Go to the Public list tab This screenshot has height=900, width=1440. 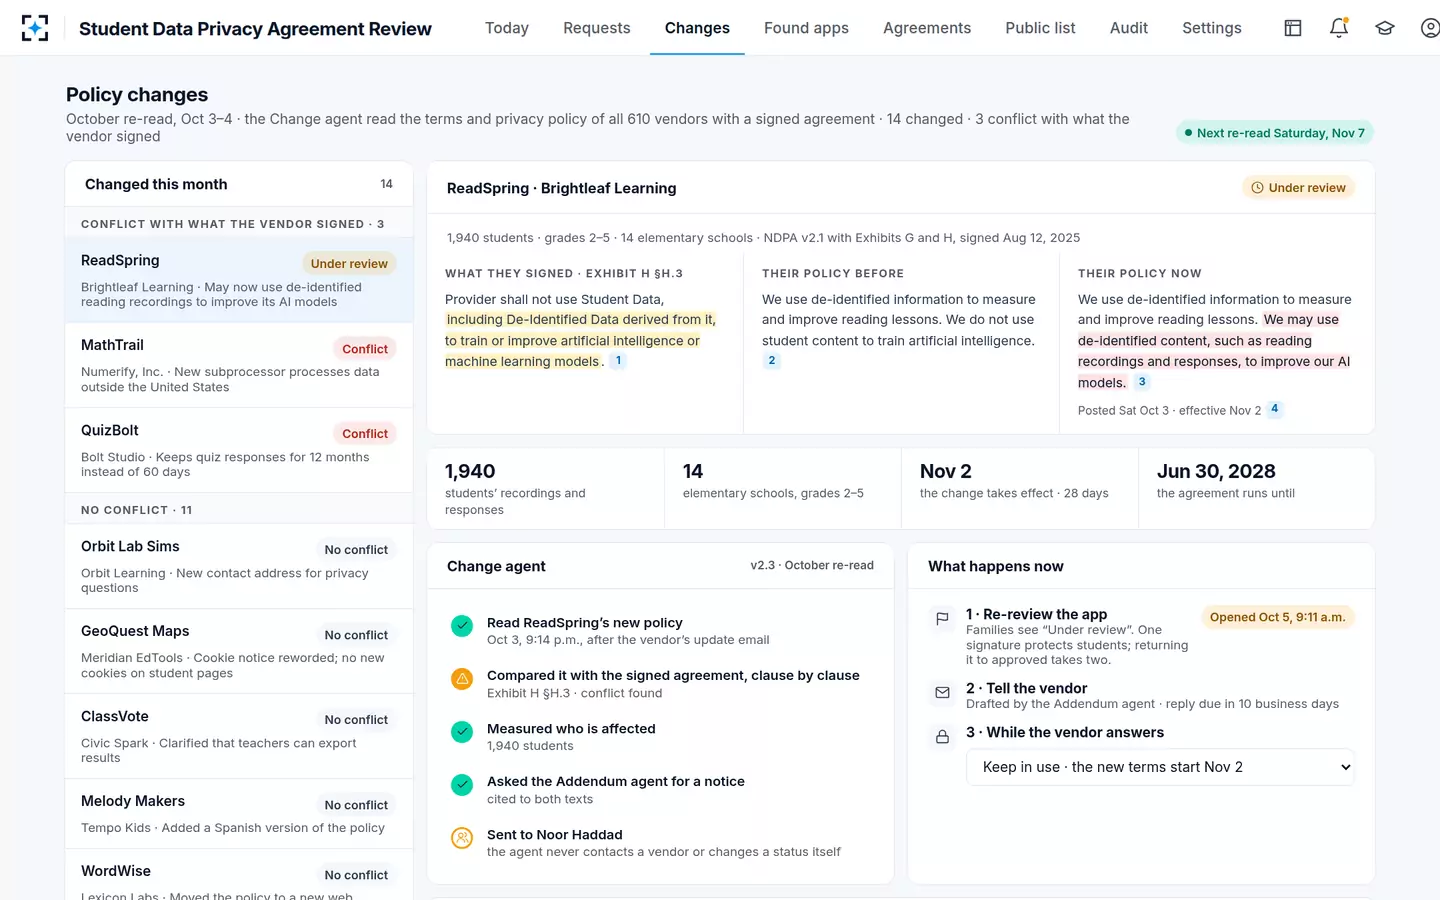(1040, 28)
